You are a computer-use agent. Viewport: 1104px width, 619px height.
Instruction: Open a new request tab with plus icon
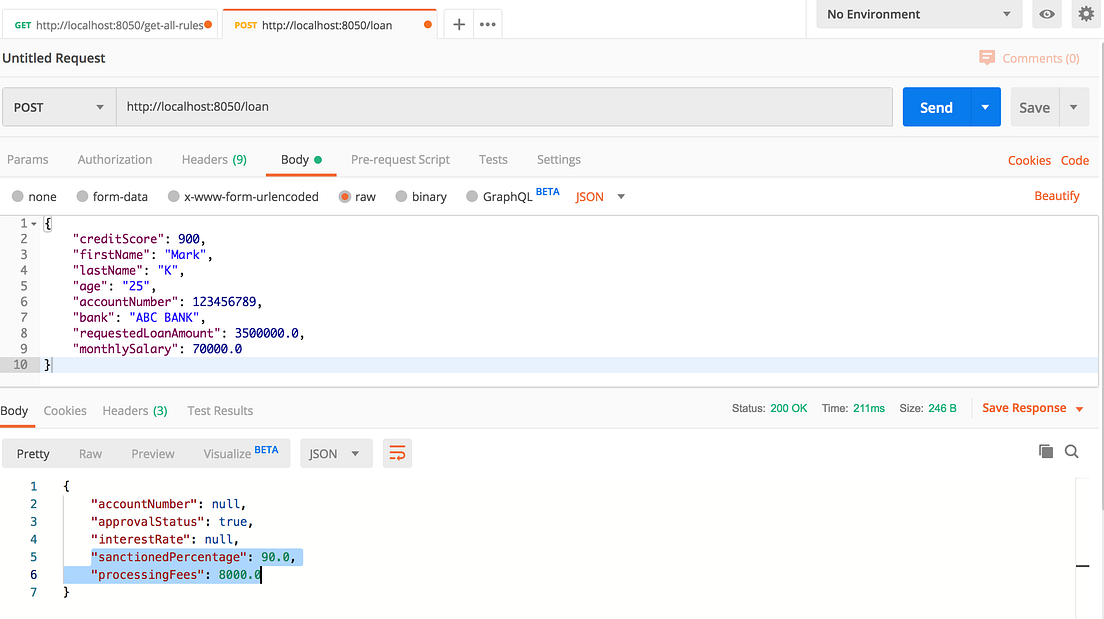pyautogui.click(x=458, y=22)
